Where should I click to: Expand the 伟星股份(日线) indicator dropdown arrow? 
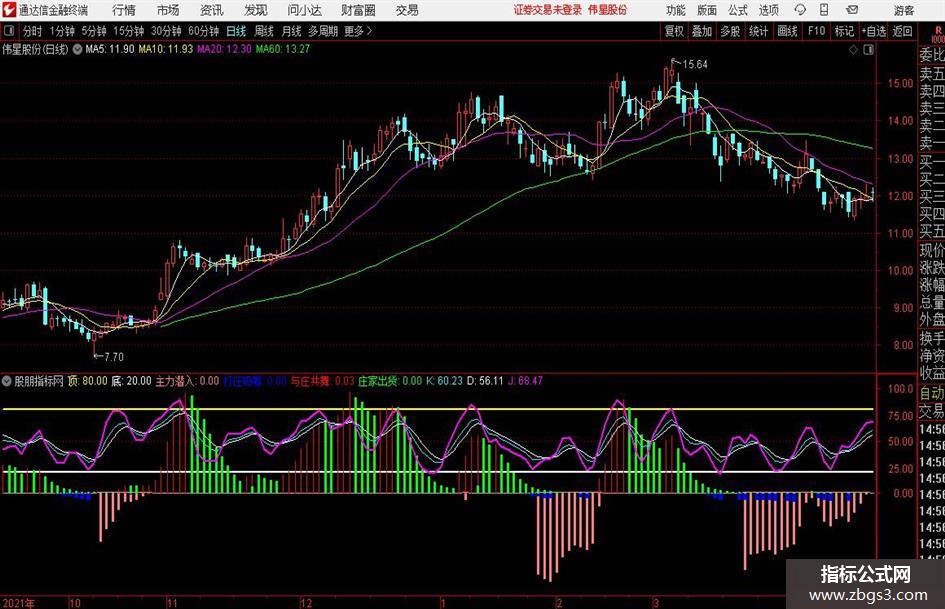click(78, 49)
